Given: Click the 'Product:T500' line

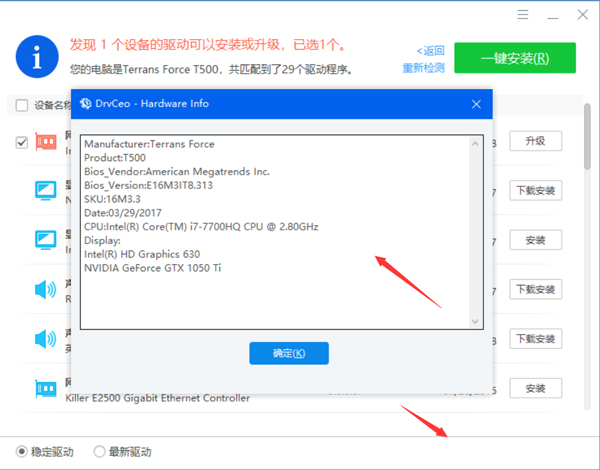Looking at the screenshot, I should tap(115, 158).
